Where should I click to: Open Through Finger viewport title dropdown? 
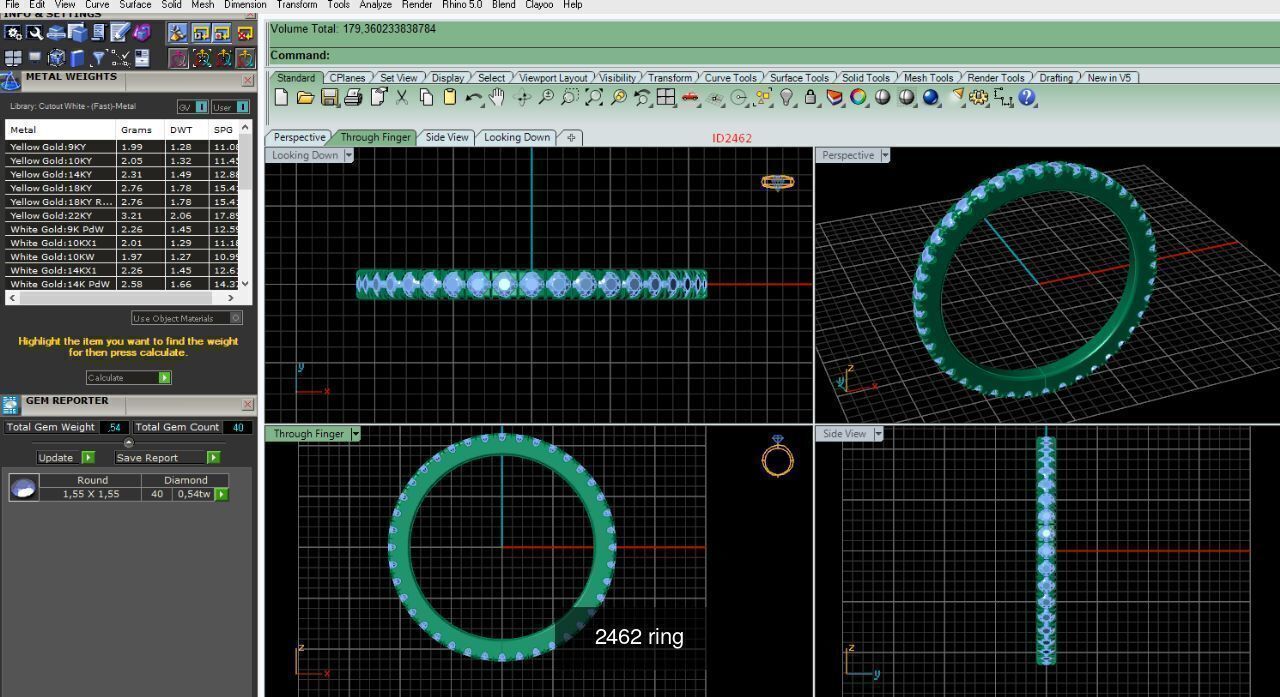[355, 434]
